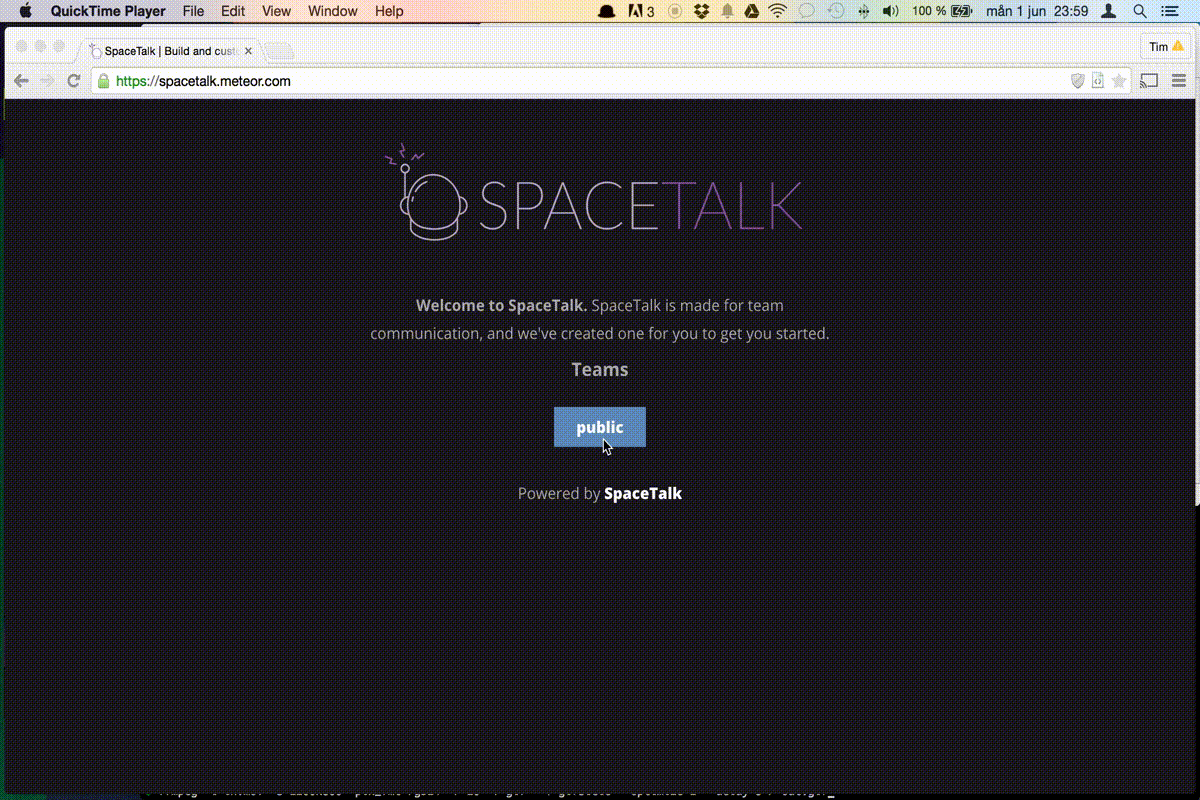
Task: Click the SpaceTalk astronaut logo
Action: click(x=432, y=193)
